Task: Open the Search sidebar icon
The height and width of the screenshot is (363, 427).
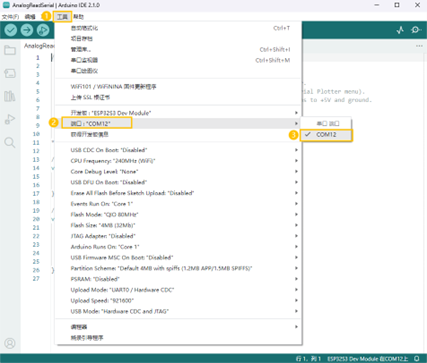Action: tap(10, 142)
